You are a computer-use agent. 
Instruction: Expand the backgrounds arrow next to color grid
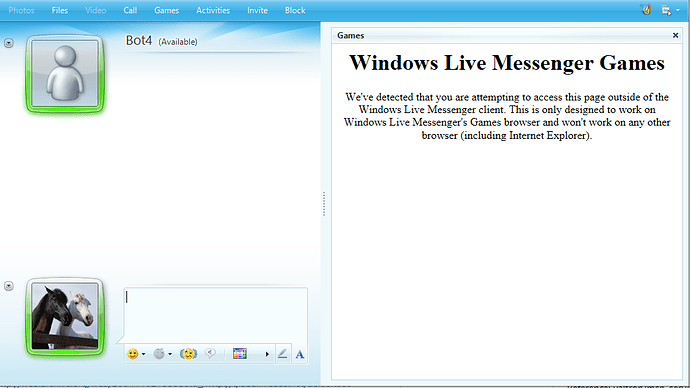coord(267,354)
